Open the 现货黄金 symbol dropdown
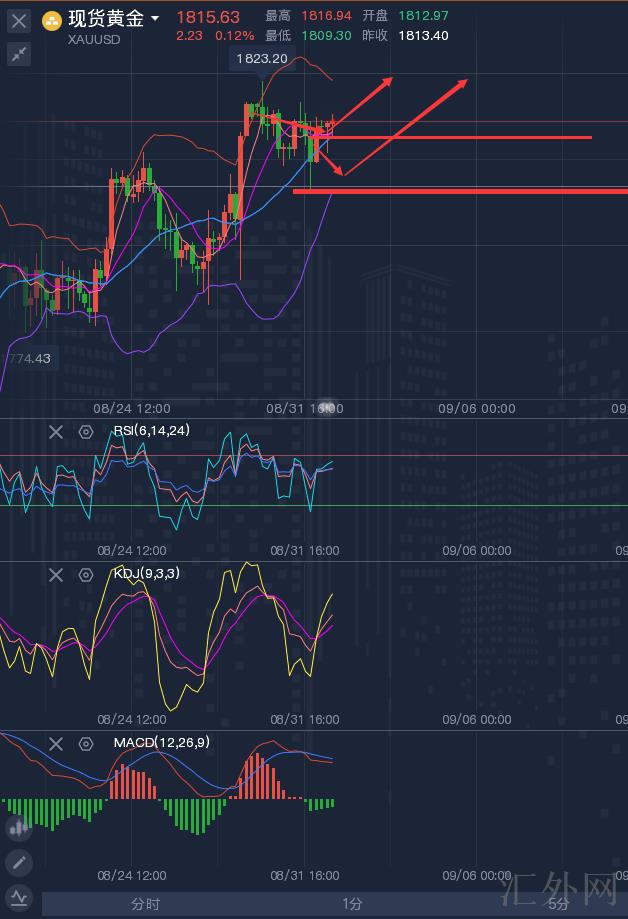The image size is (628, 919). 154,19
